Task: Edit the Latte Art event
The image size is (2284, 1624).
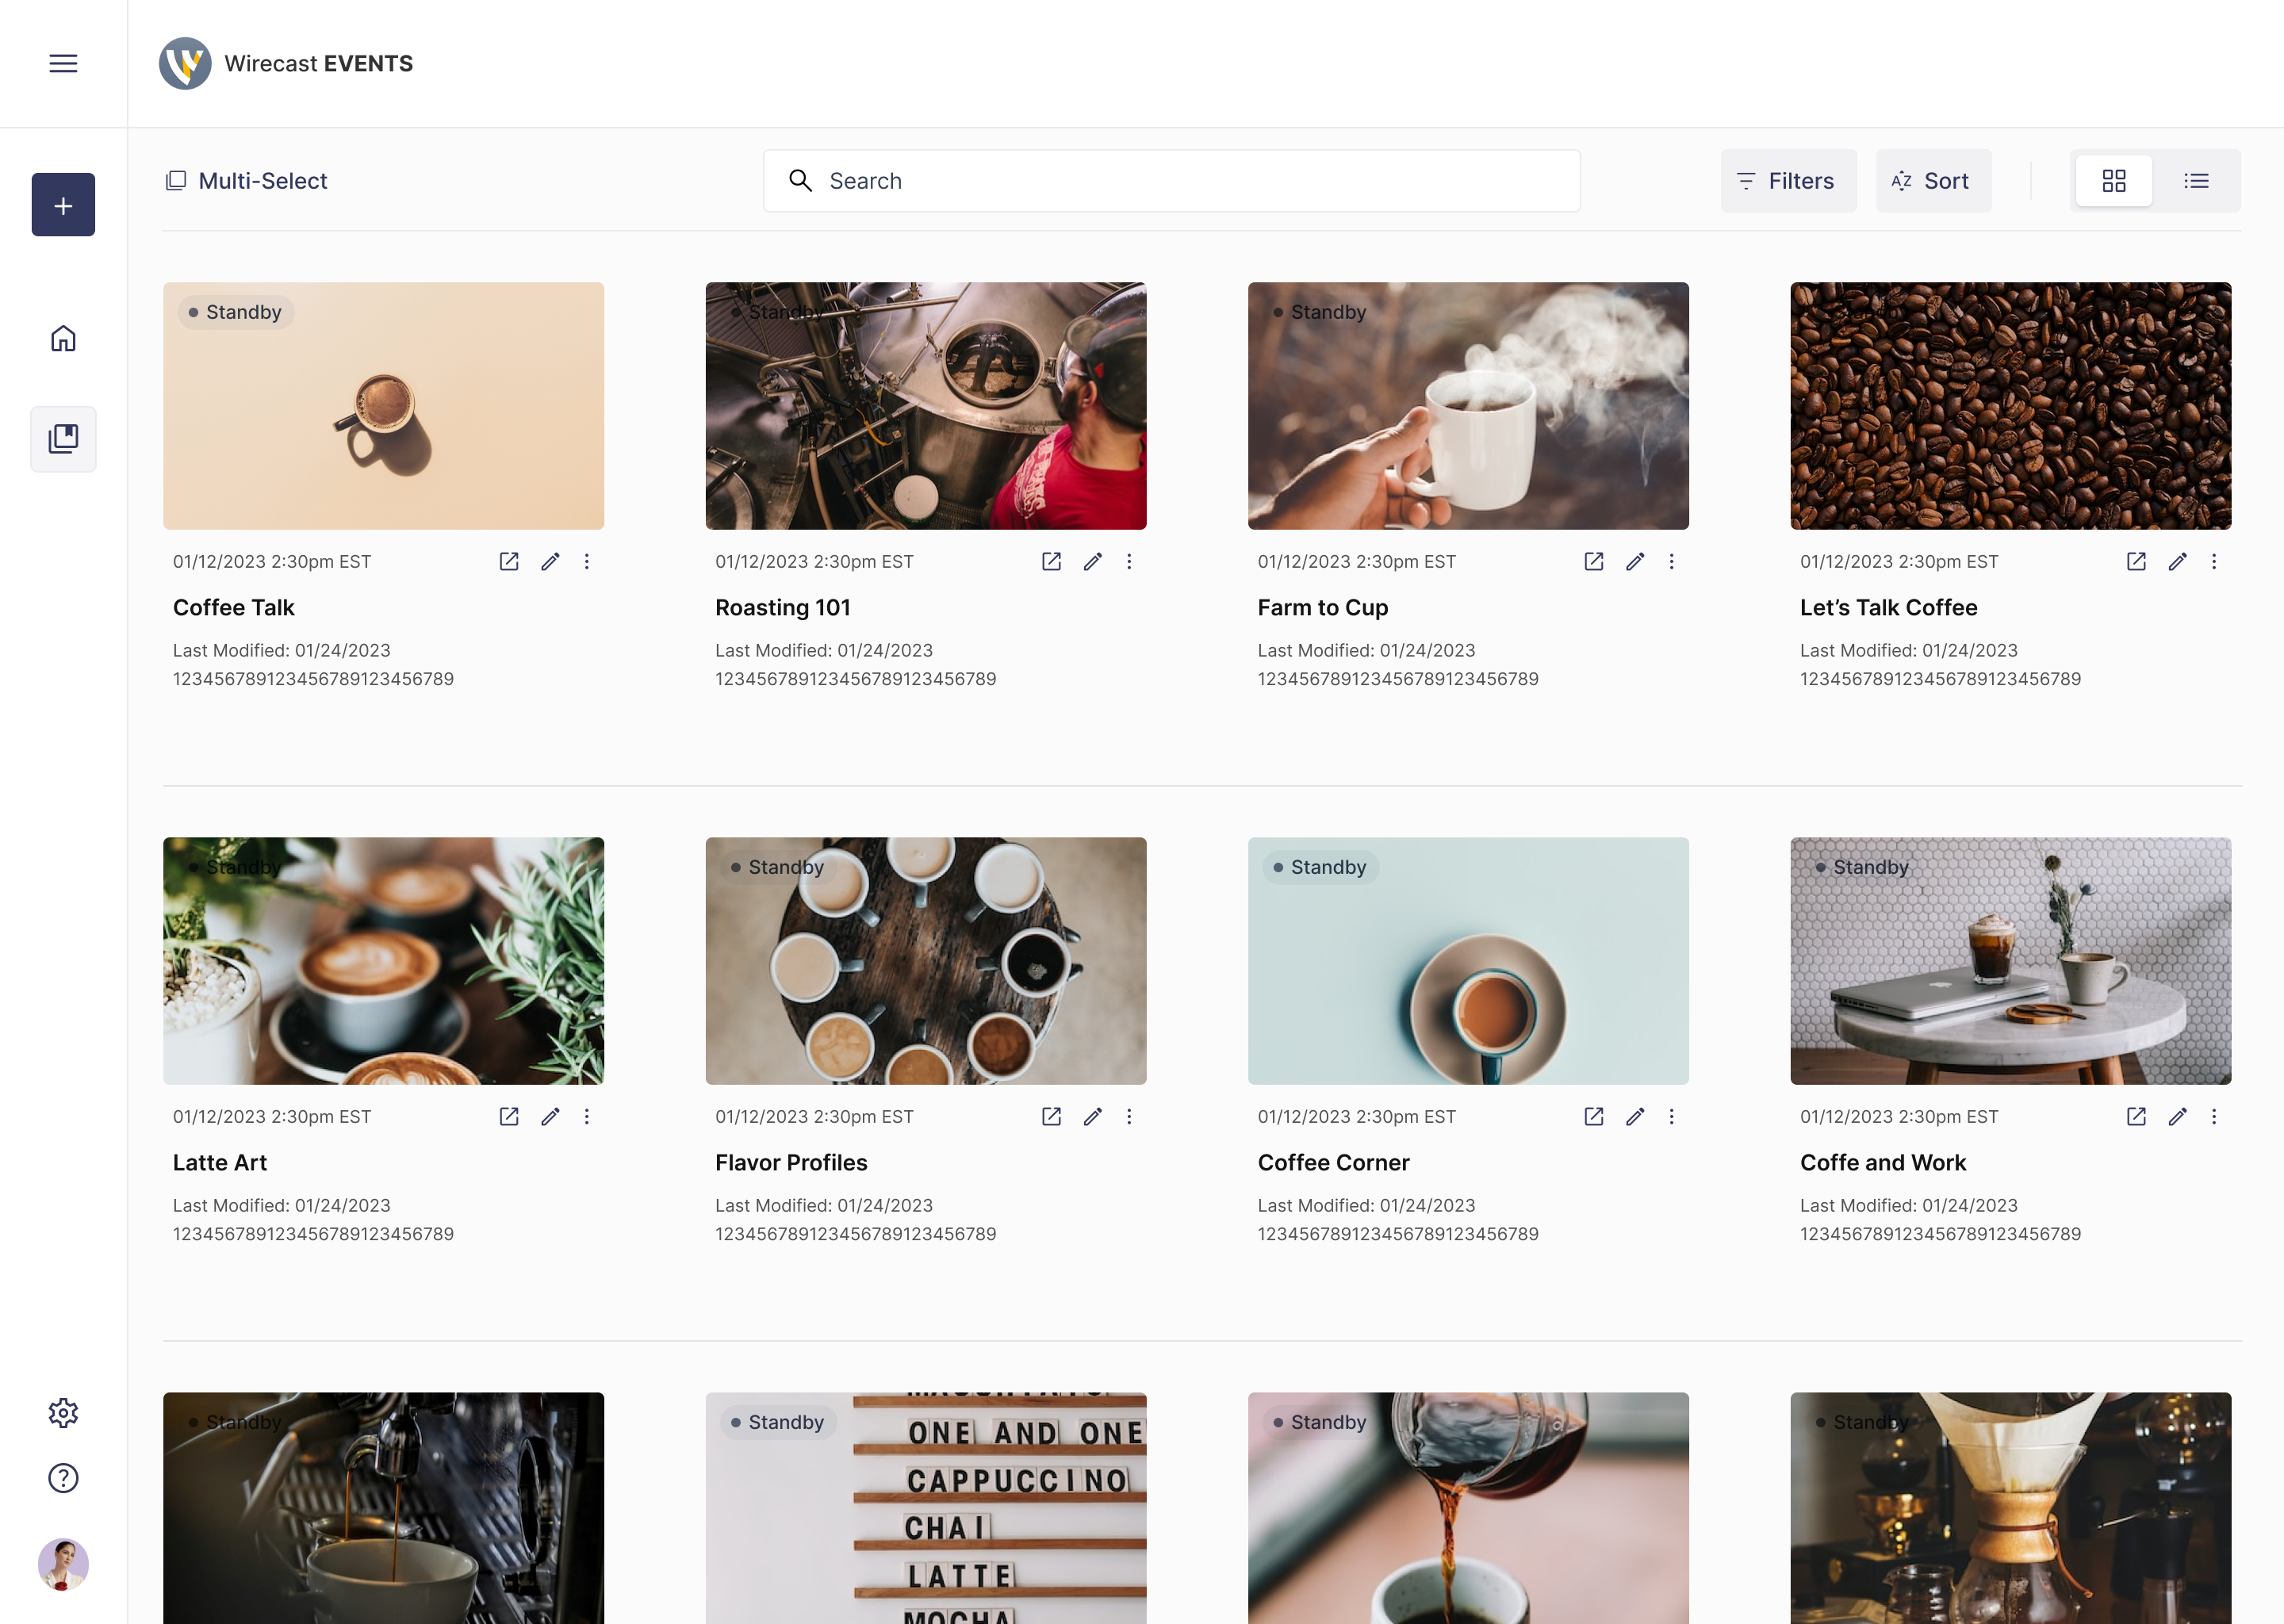Action: 550,1116
